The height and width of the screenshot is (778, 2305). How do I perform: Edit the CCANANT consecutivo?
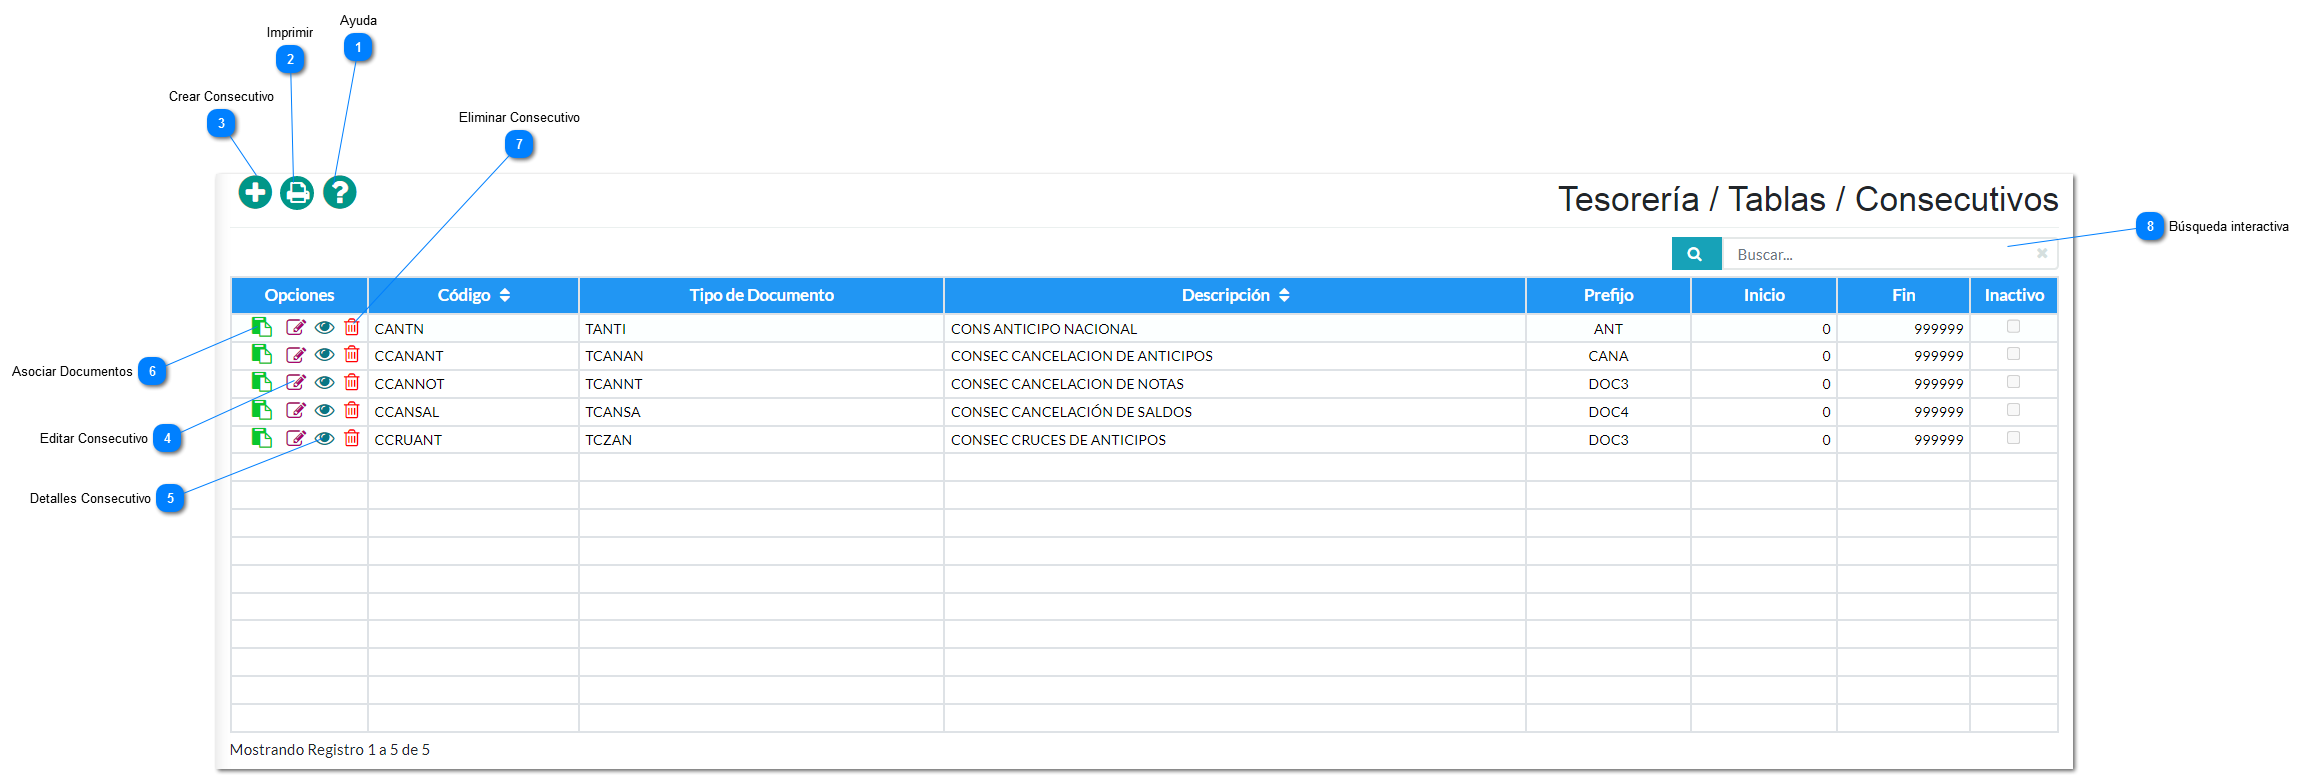click(x=296, y=355)
